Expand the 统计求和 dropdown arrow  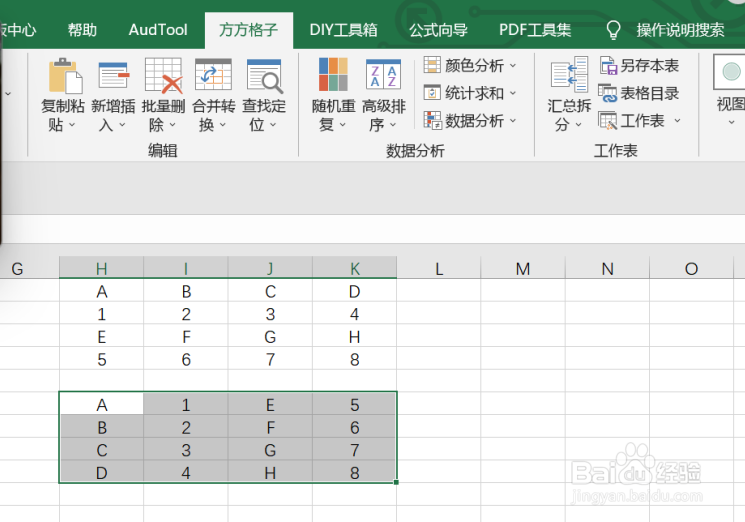[x=513, y=93]
